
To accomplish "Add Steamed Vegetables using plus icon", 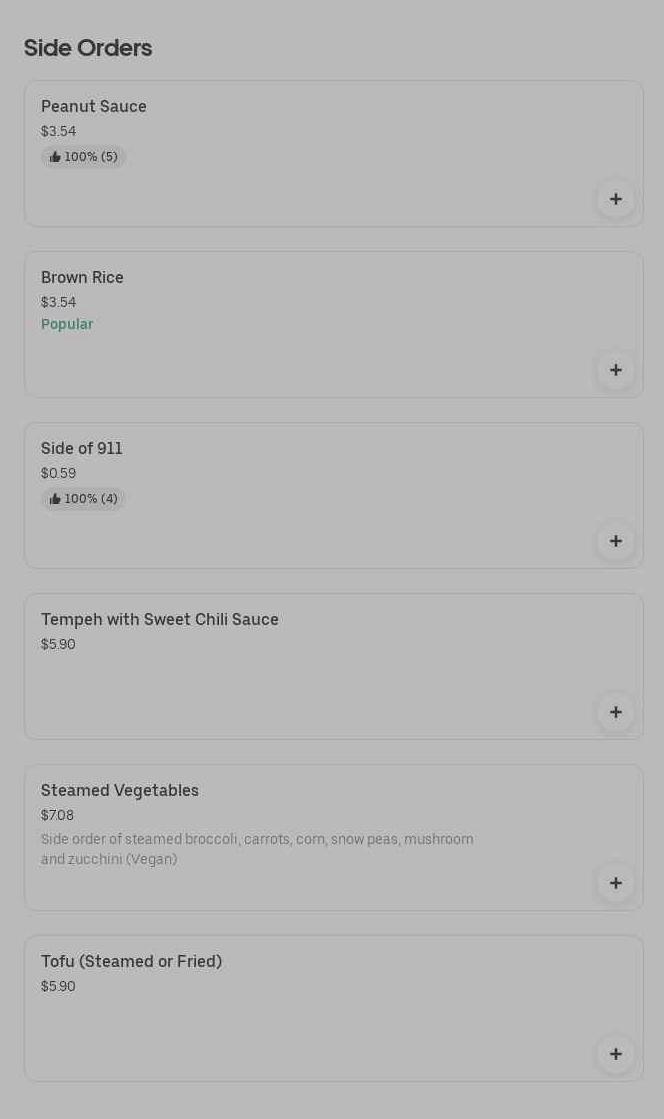I will click(x=615, y=883).
